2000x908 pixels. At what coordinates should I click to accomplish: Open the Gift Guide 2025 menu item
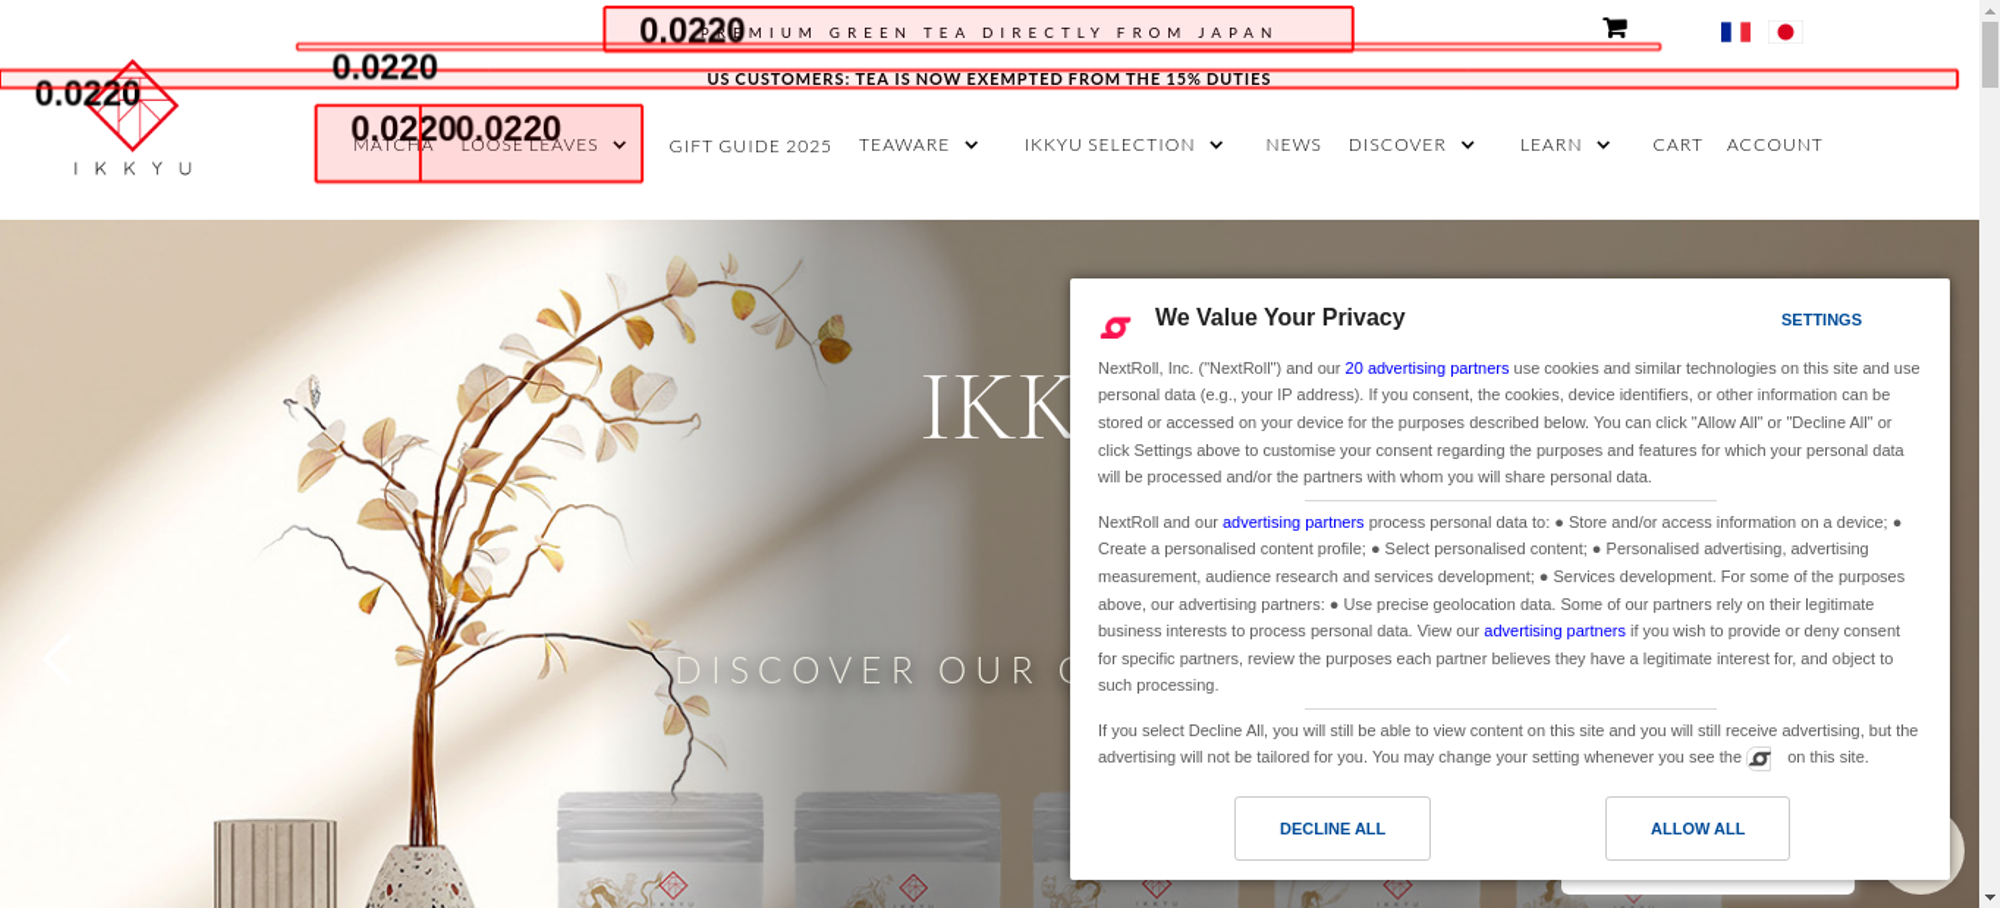pos(750,146)
